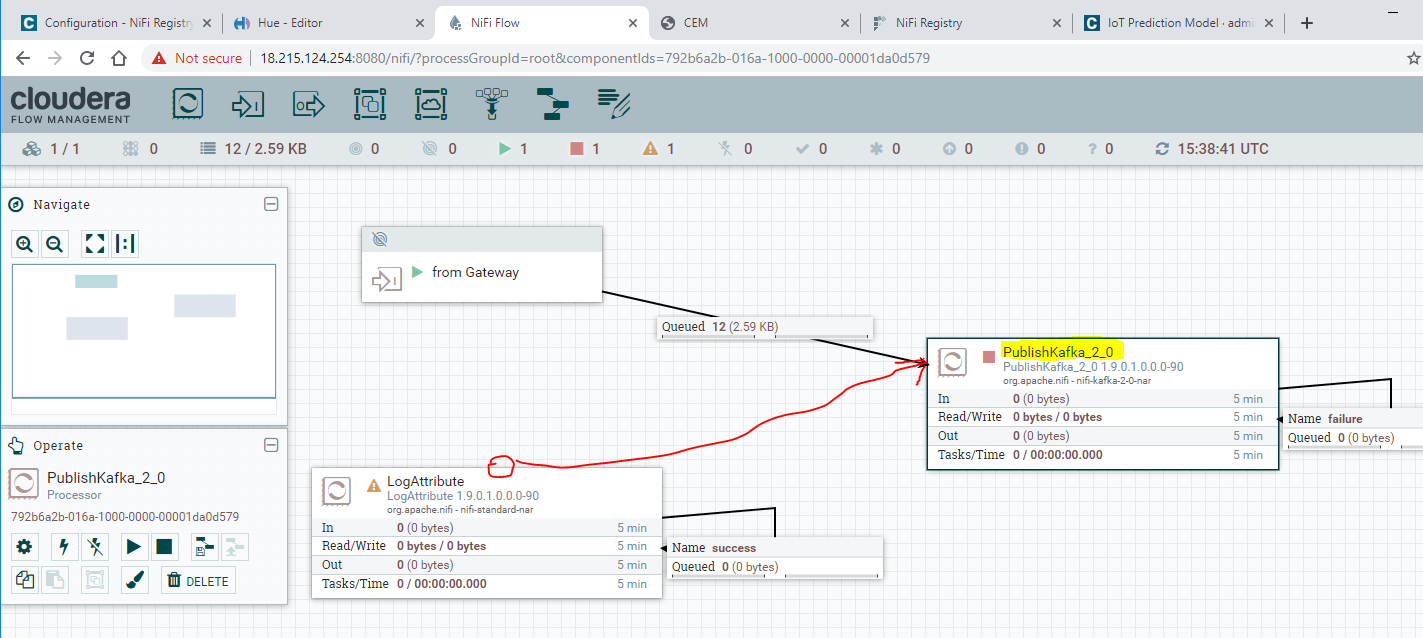Image resolution: width=1423 pixels, height=638 pixels.
Task: Open processor Configuration gear icon
Action: 25,547
